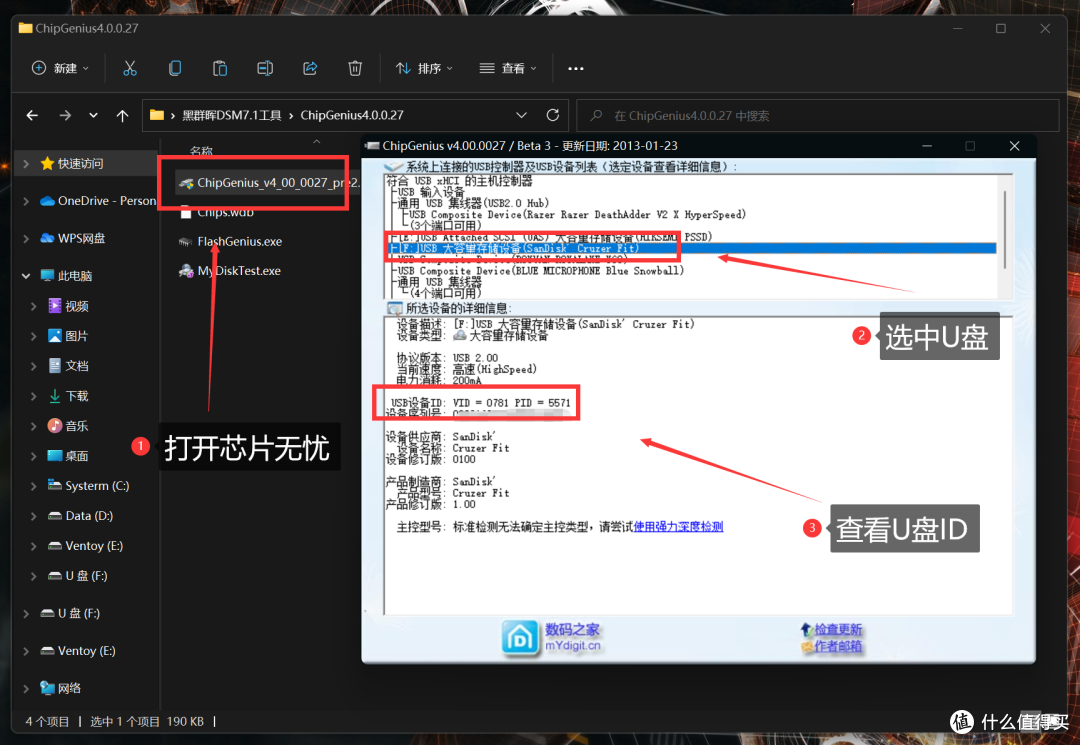Click the Paste clipboard icon
This screenshot has width=1080, height=745.
click(x=220, y=68)
